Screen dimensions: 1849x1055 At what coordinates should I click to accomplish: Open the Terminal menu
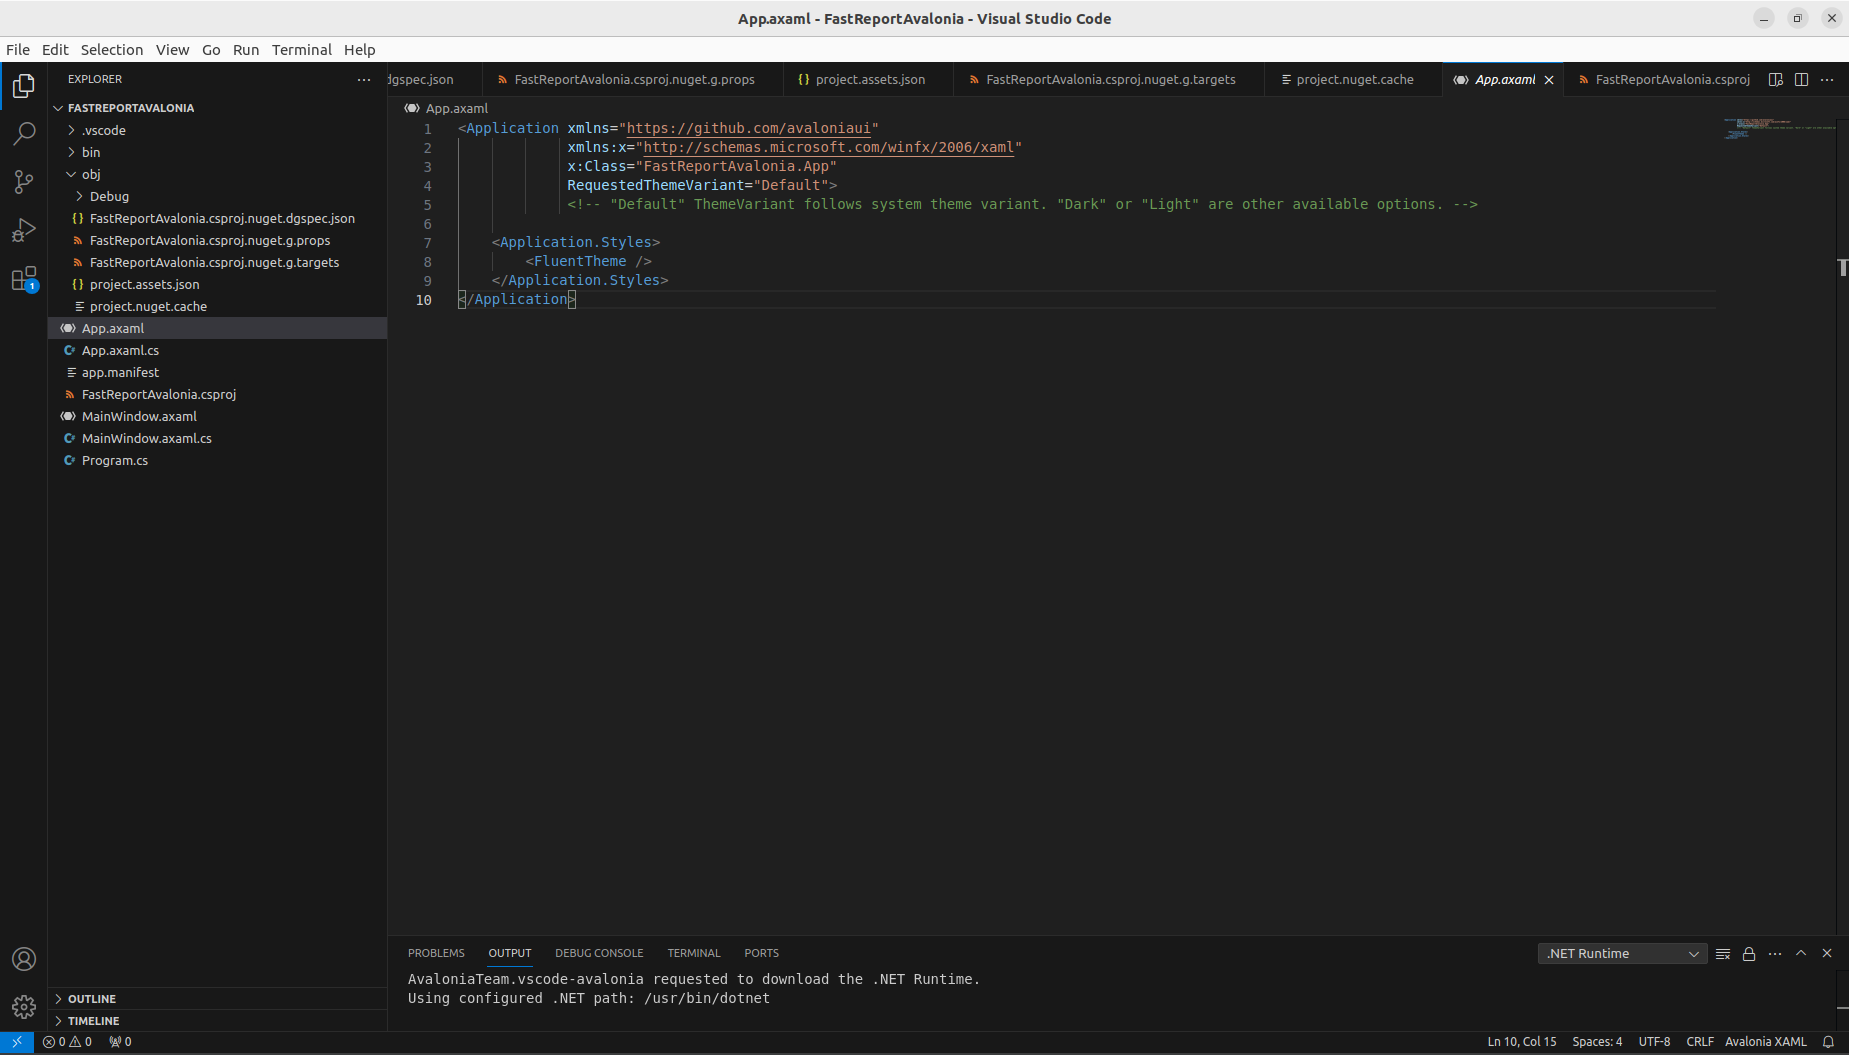(x=302, y=50)
